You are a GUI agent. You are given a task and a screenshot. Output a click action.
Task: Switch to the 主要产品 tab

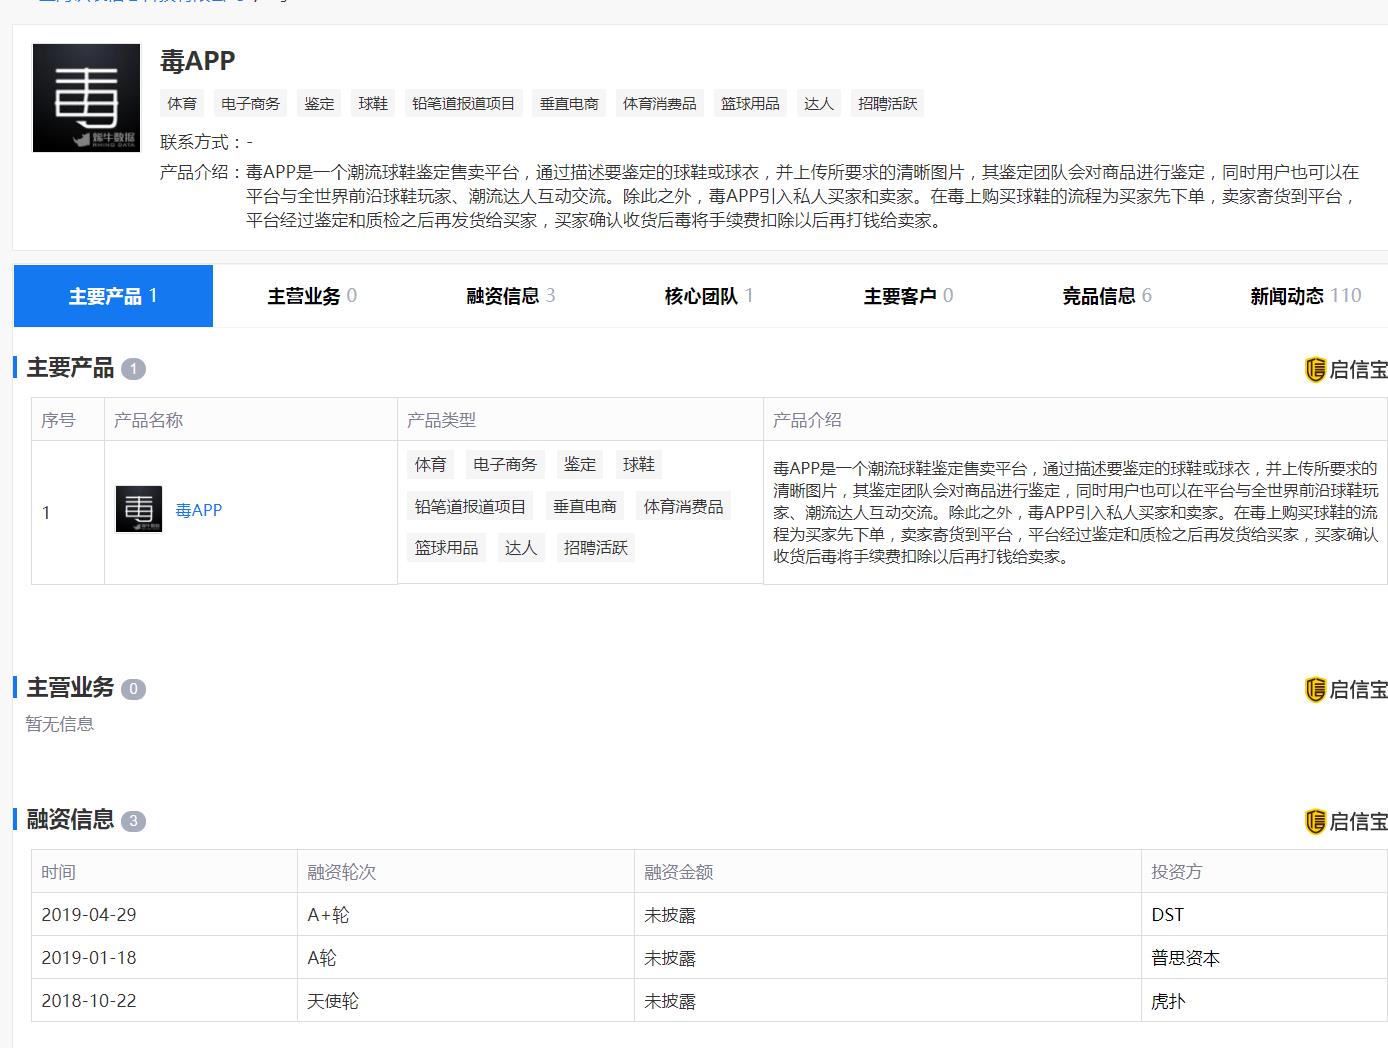(x=113, y=296)
